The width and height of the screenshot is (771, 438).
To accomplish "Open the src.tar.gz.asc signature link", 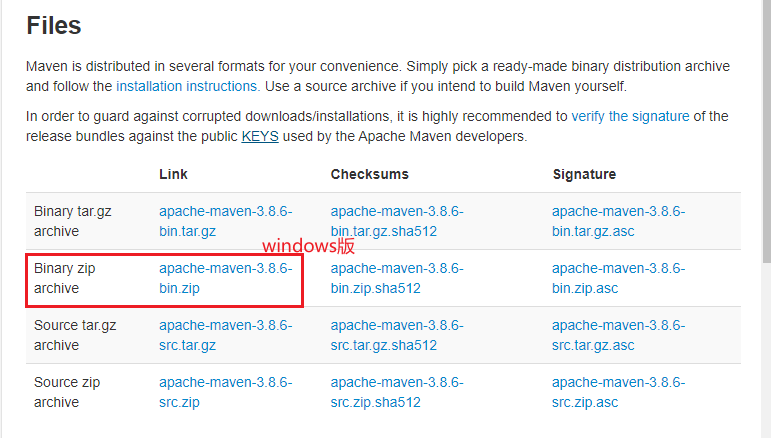I will point(618,335).
